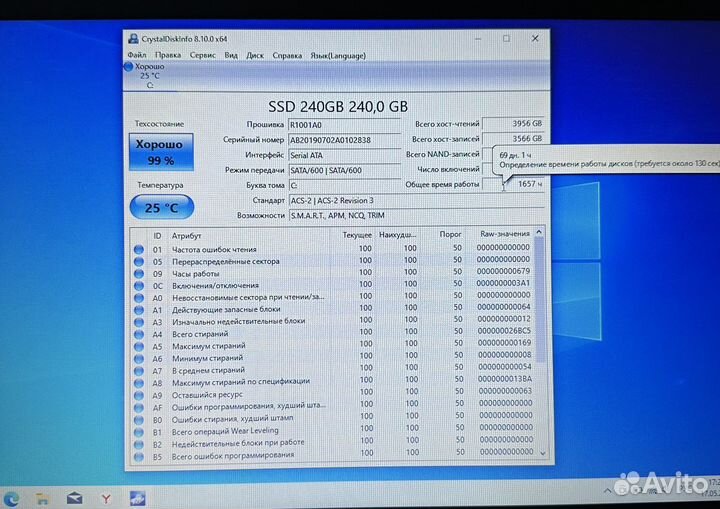The image size is (720, 509).
Task: Click the 25 °C temperature button
Action: point(162,207)
